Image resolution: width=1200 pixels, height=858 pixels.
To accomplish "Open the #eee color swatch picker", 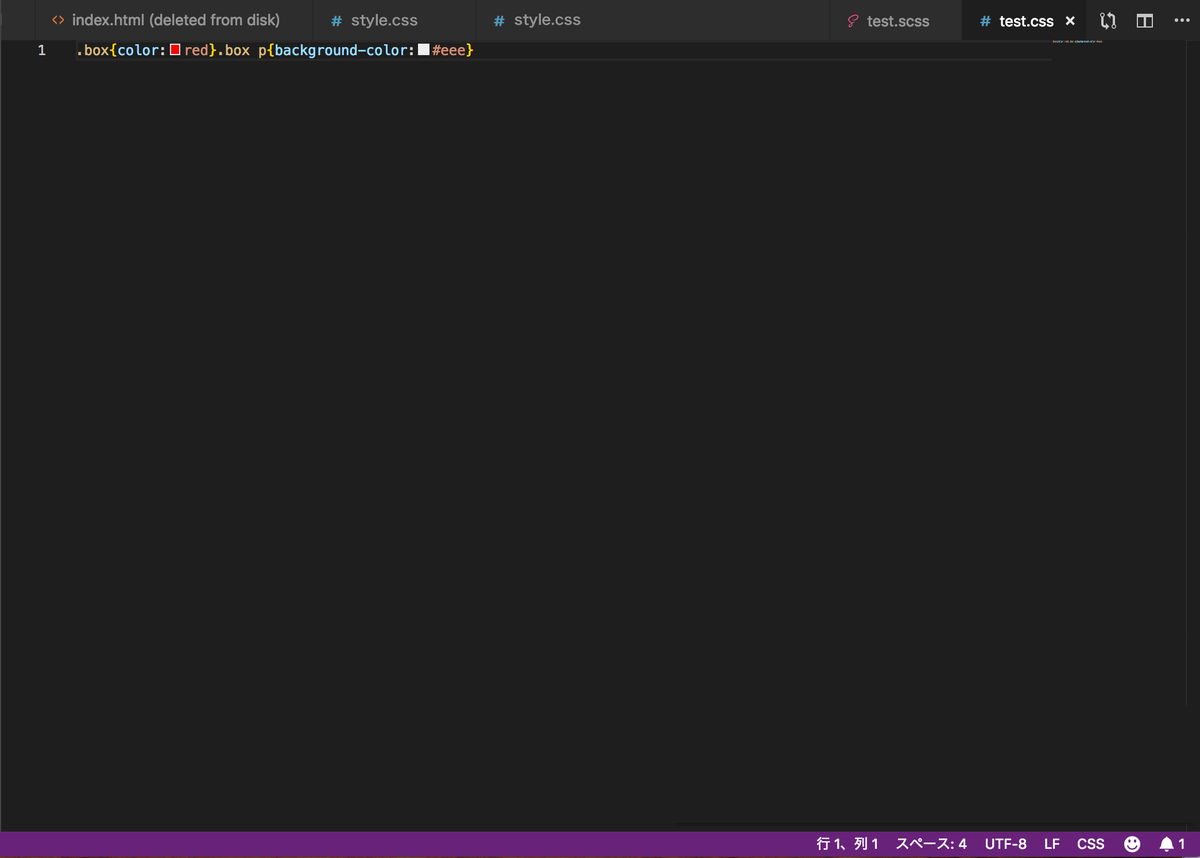I will point(423,49).
